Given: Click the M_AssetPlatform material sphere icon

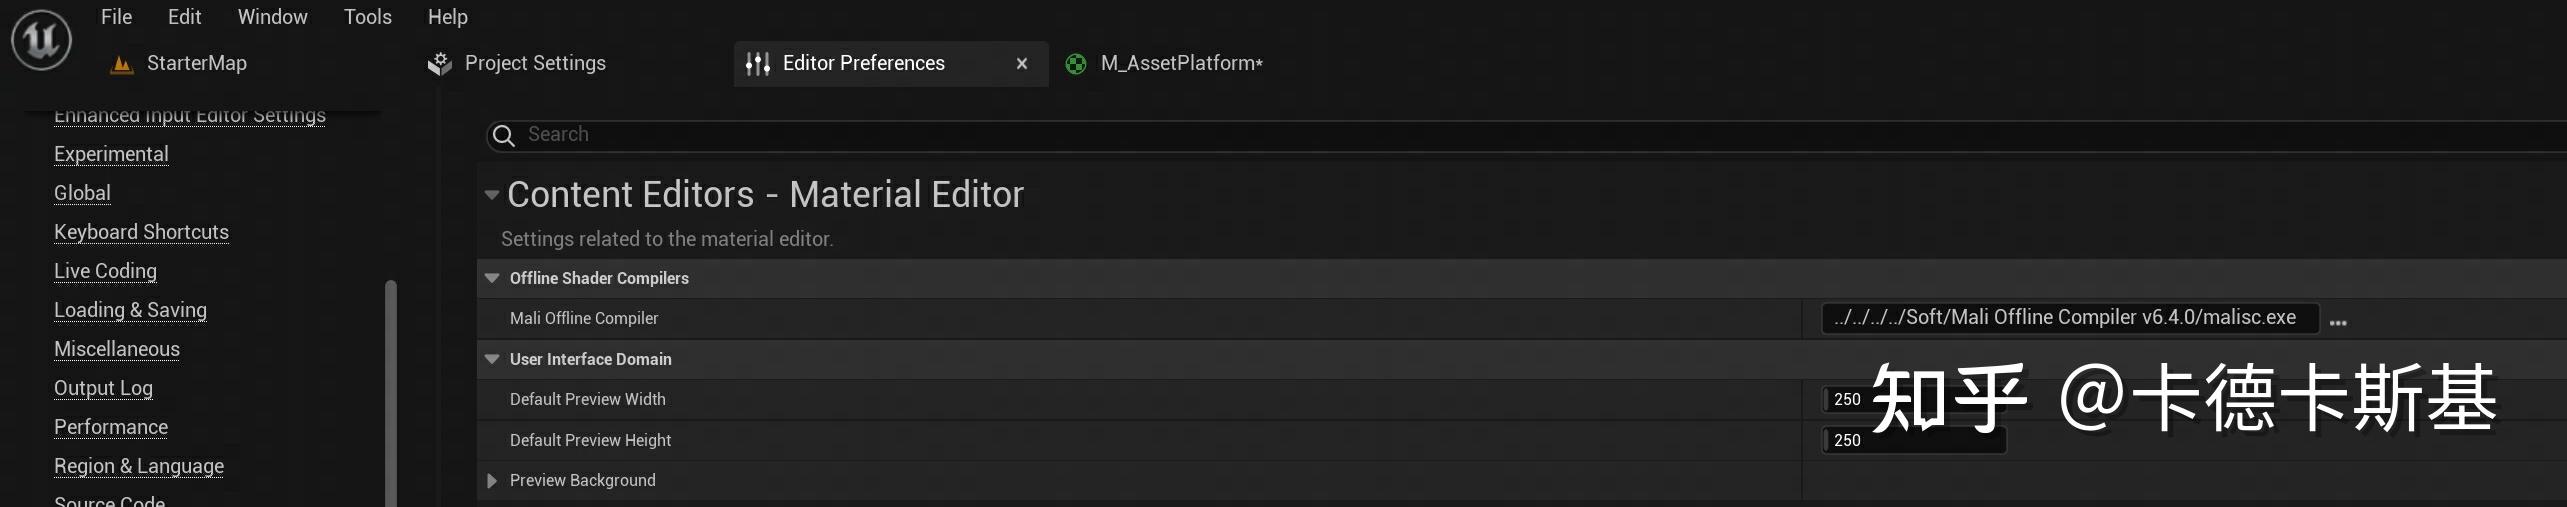Looking at the screenshot, I should point(1076,64).
